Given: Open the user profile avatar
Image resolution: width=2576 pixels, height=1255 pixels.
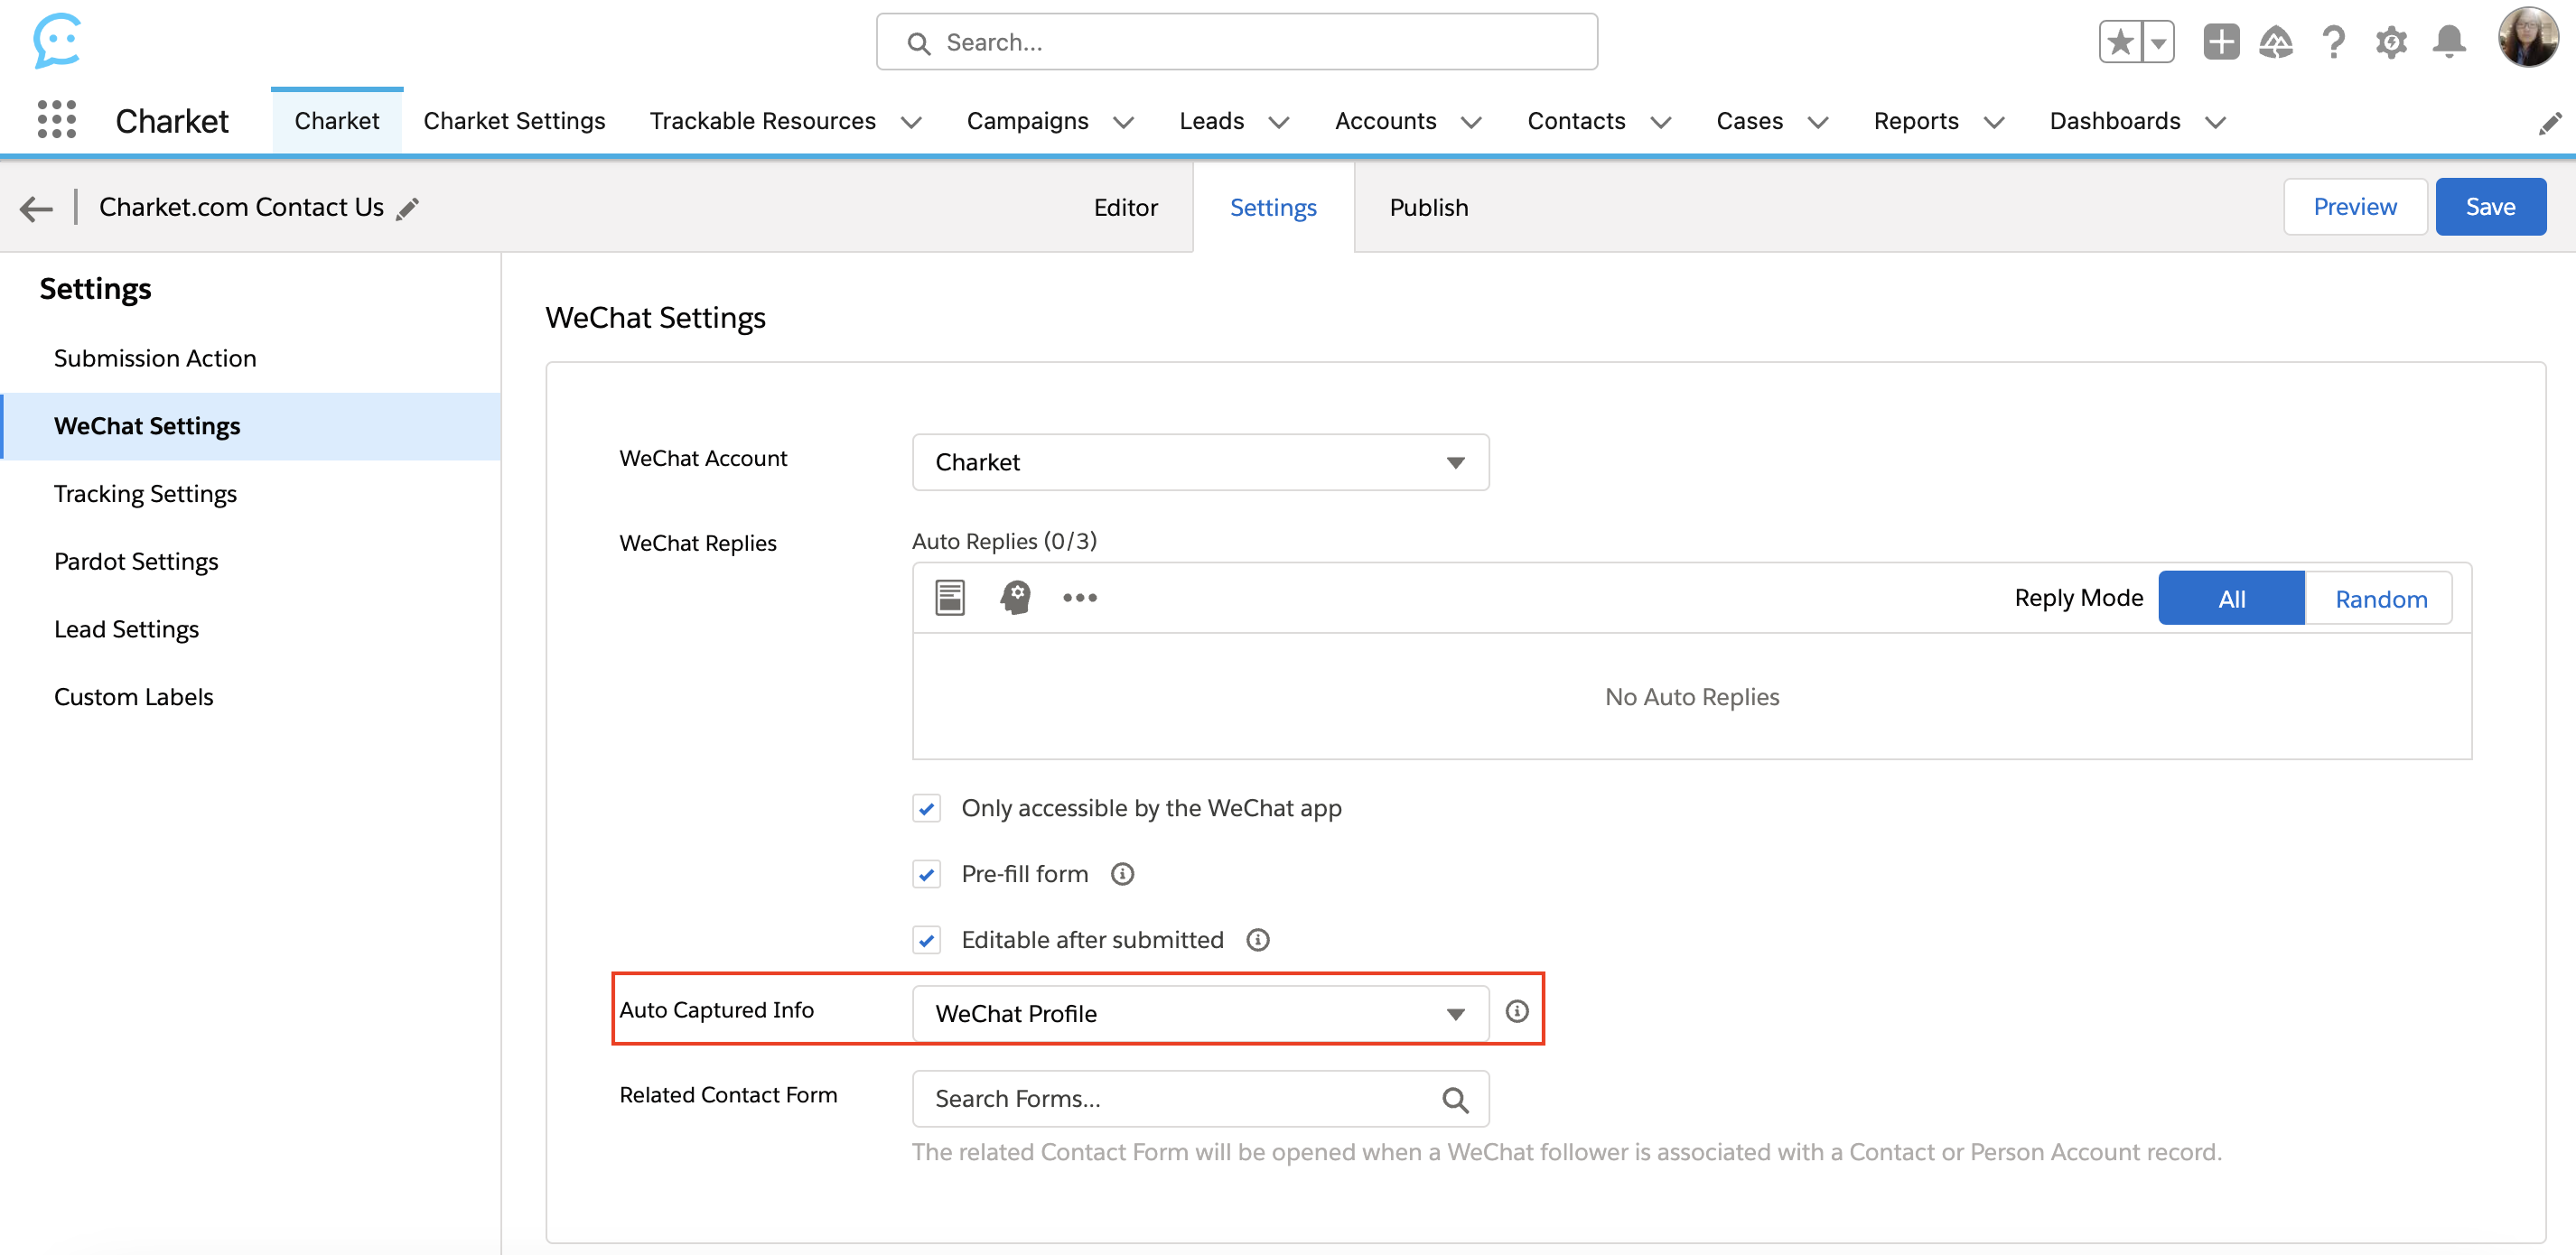Looking at the screenshot, I should click(2527, 38).
